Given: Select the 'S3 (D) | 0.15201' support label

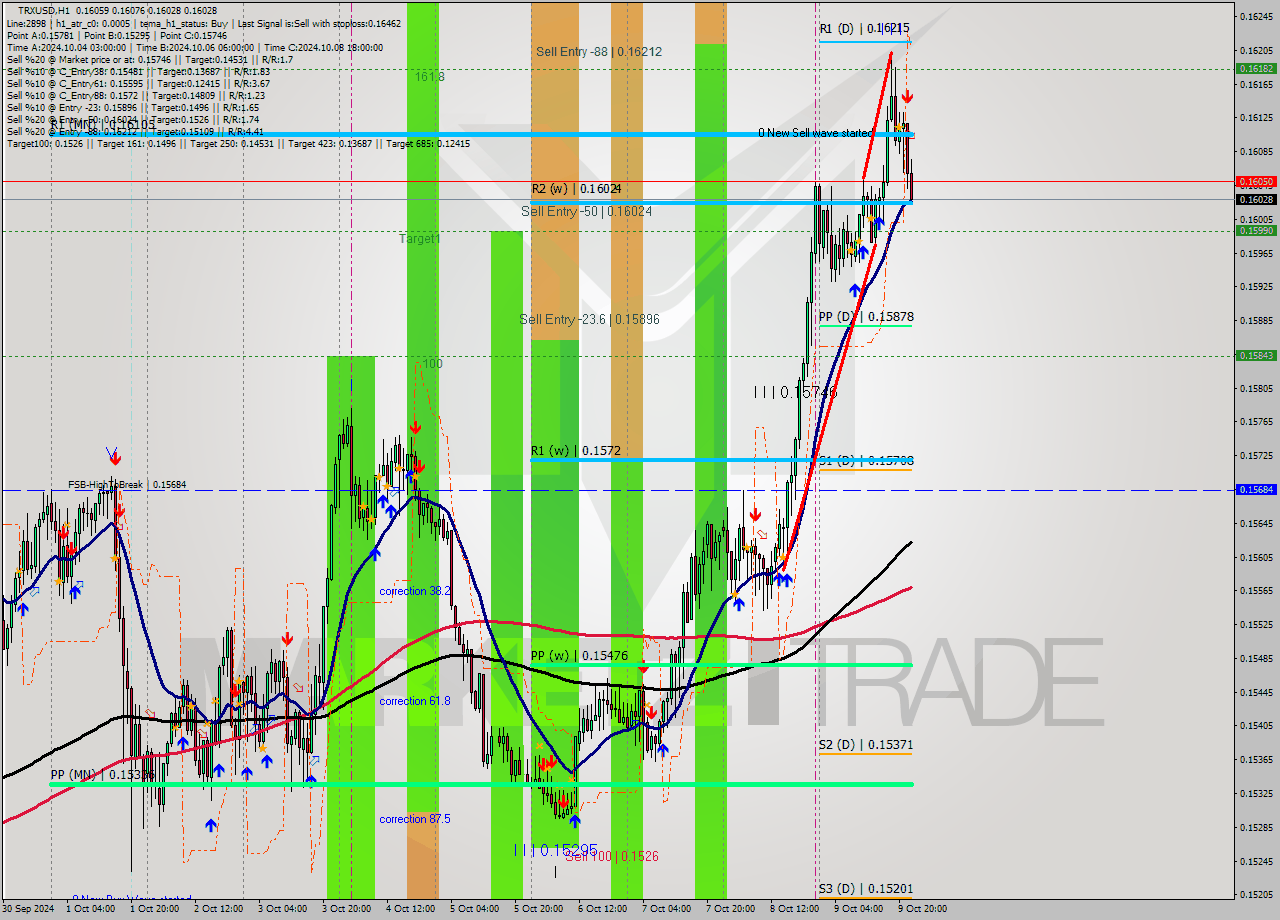Looking at the screenshot, I should tap(865, 889).
